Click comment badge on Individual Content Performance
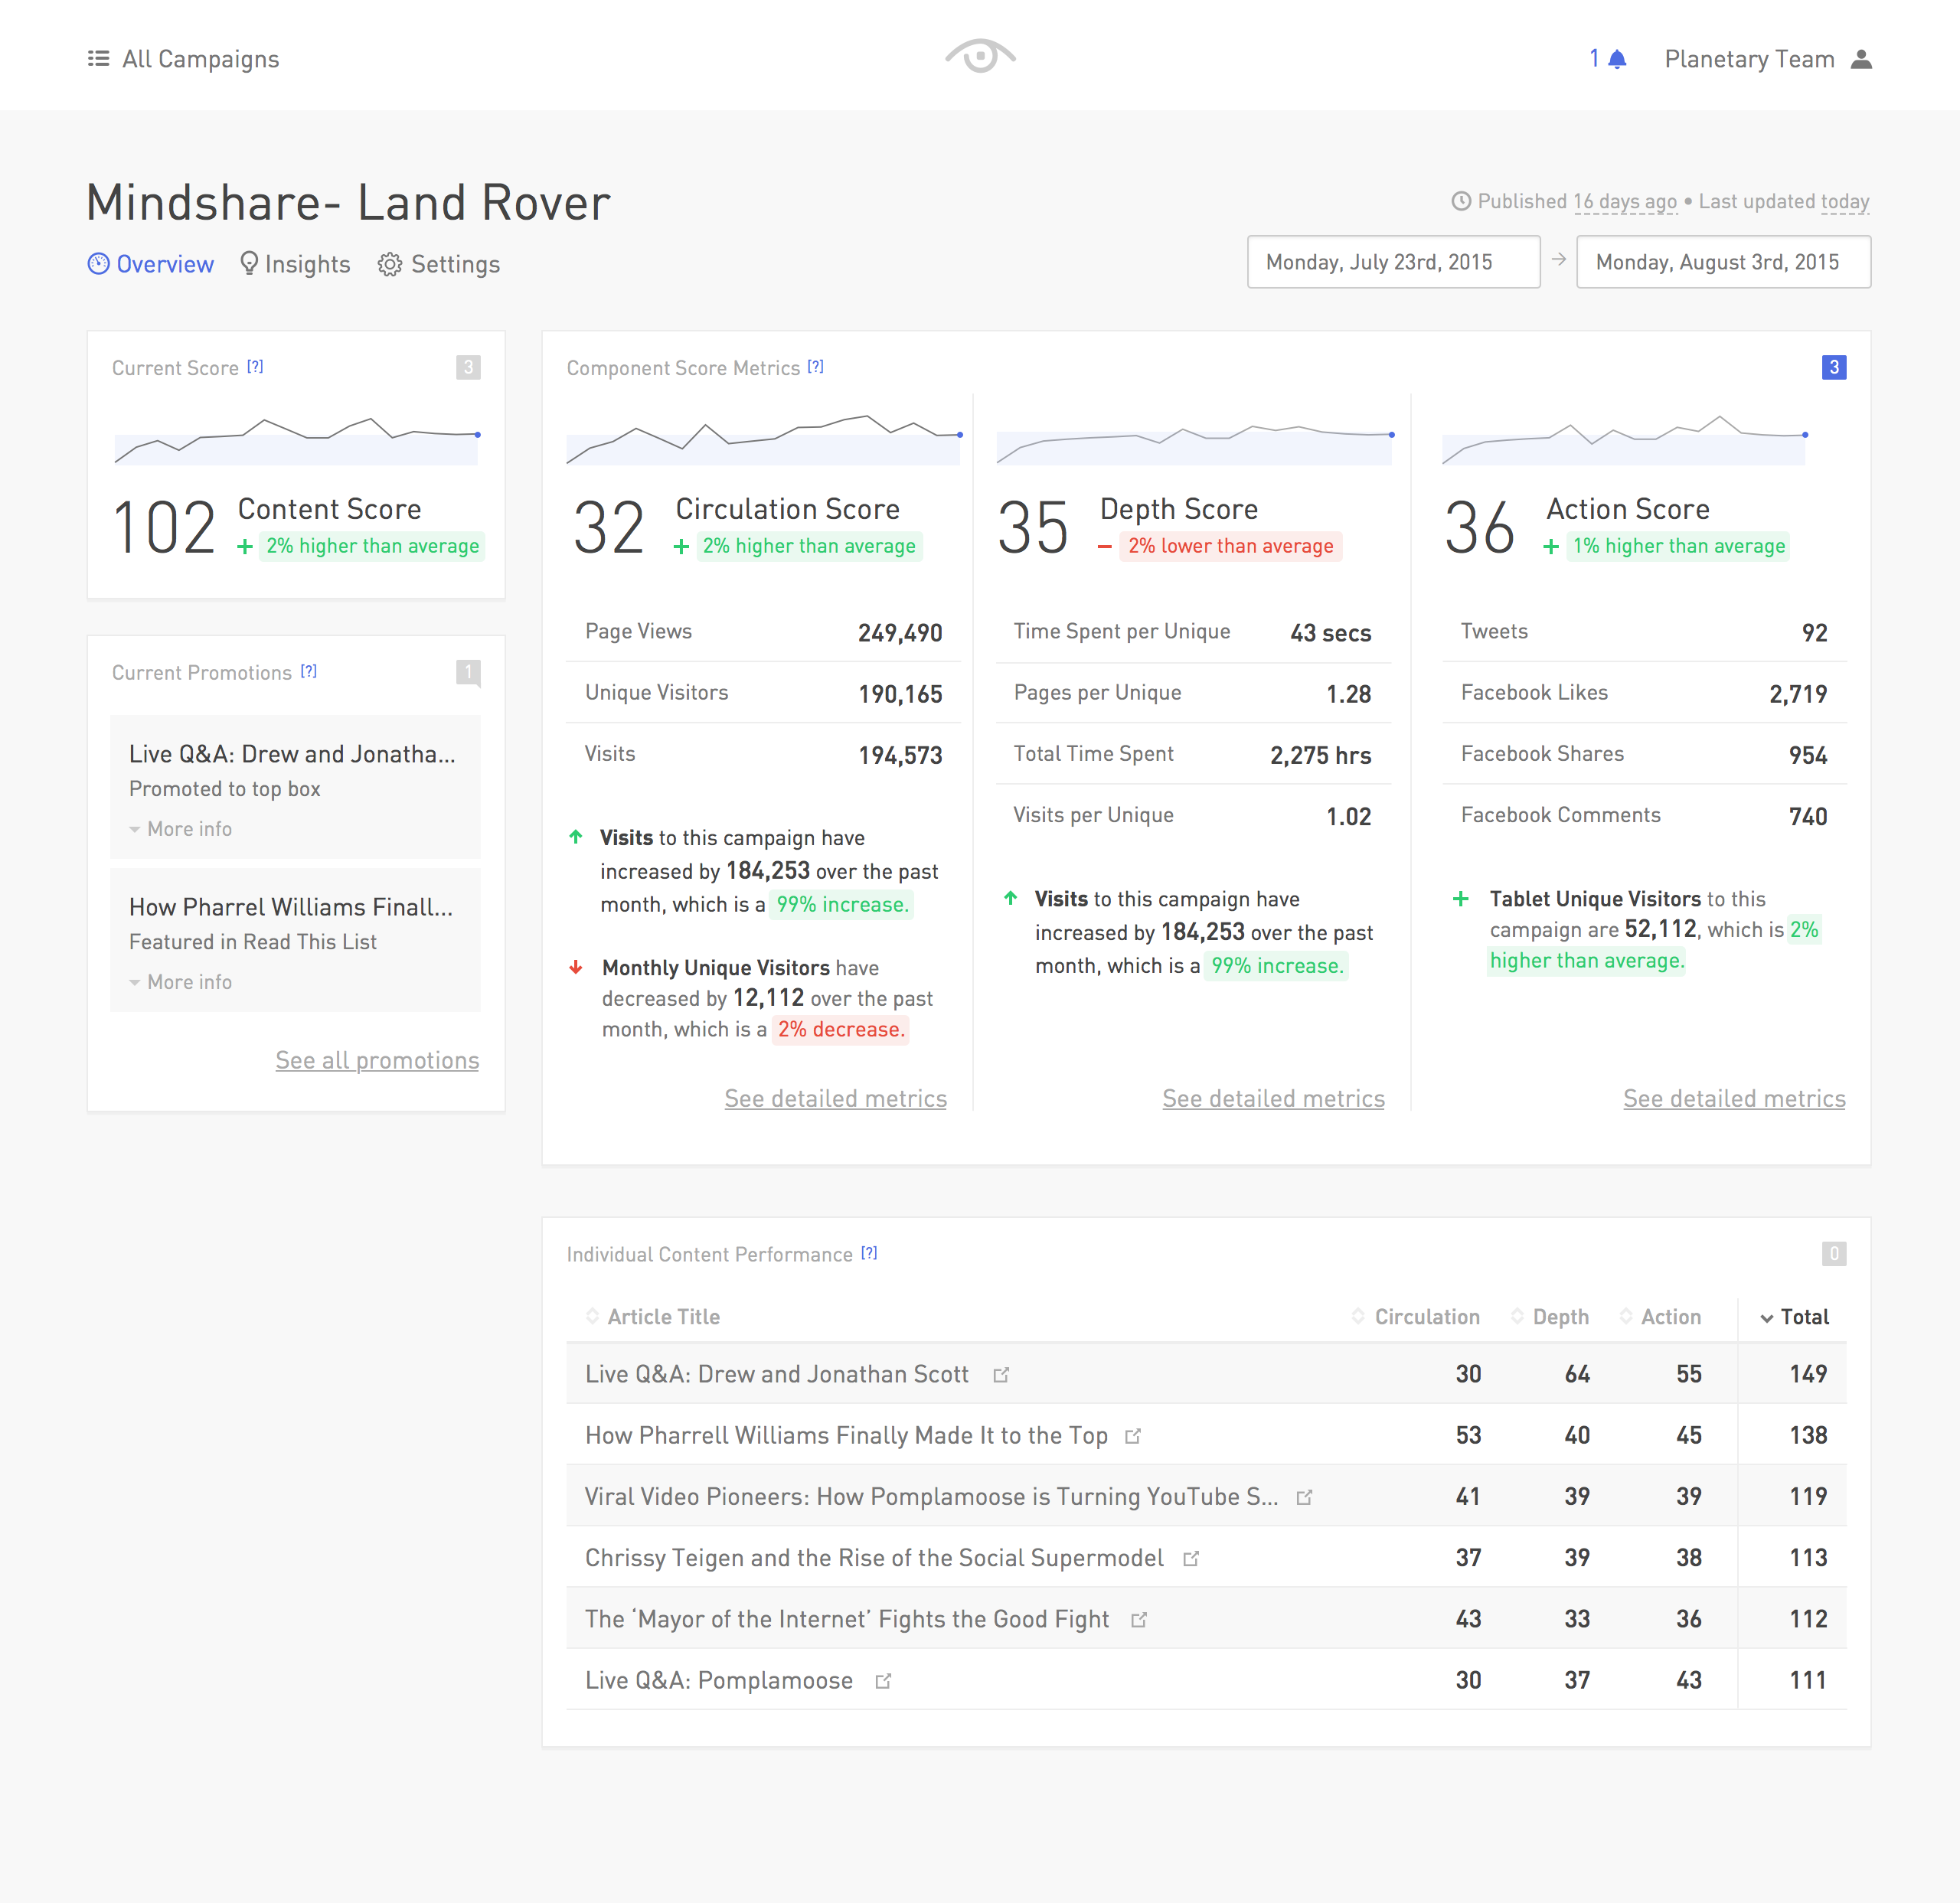This screenshot has width=1960, height=1903. pyautogui.click(x=1833, y=1253)
